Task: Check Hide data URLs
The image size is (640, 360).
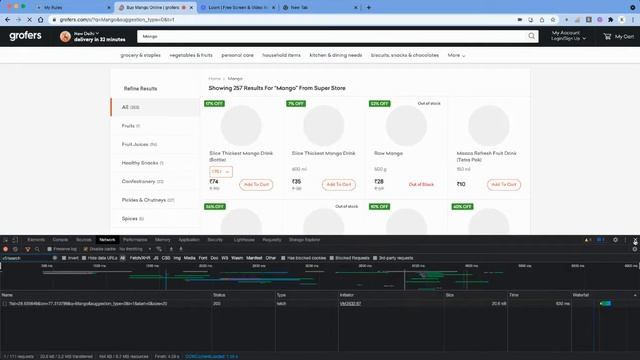Action: coord(84,258)
